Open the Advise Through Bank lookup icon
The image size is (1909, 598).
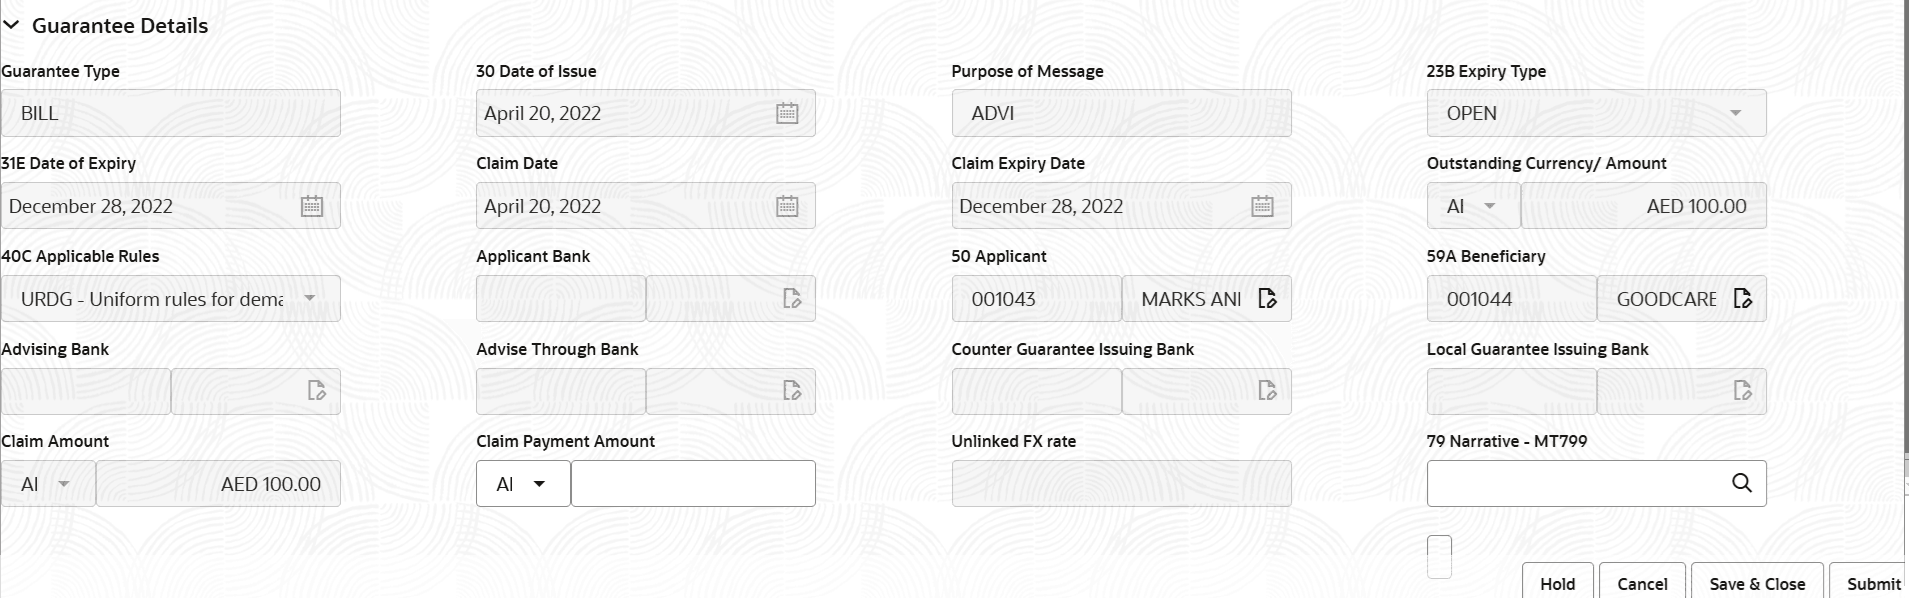793,391
